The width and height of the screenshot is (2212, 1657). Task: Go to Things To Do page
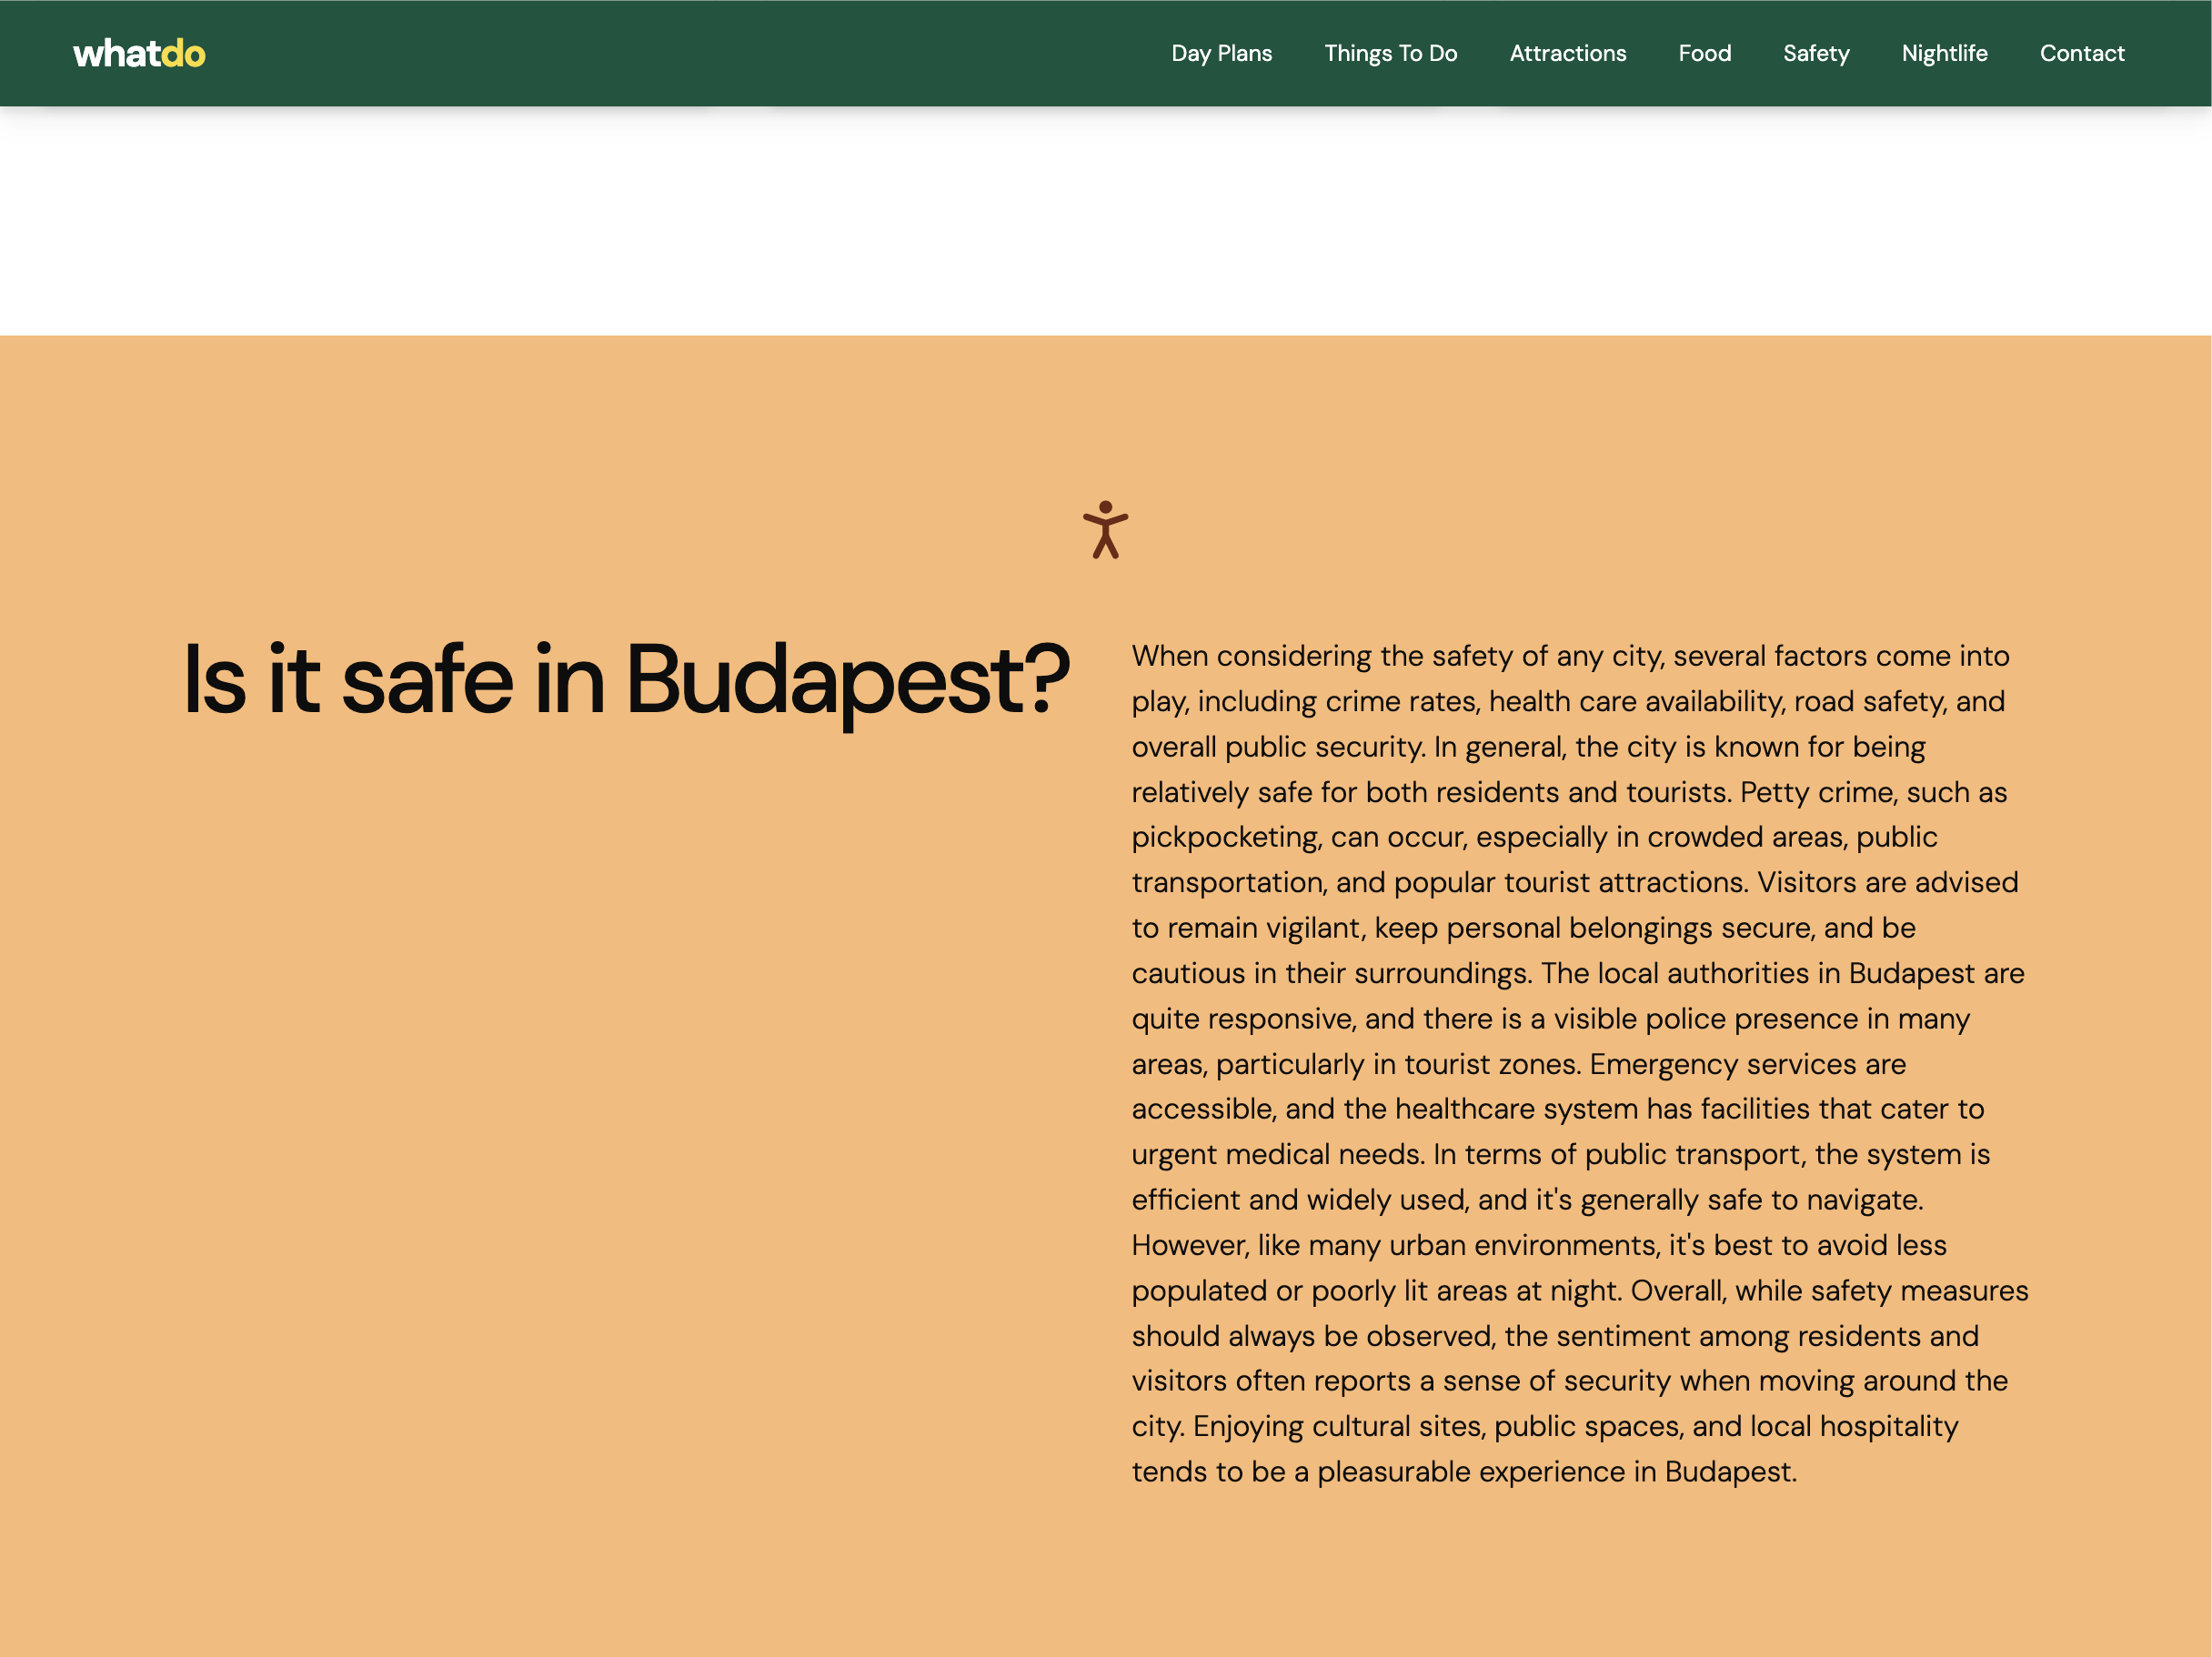point(1390,53)
